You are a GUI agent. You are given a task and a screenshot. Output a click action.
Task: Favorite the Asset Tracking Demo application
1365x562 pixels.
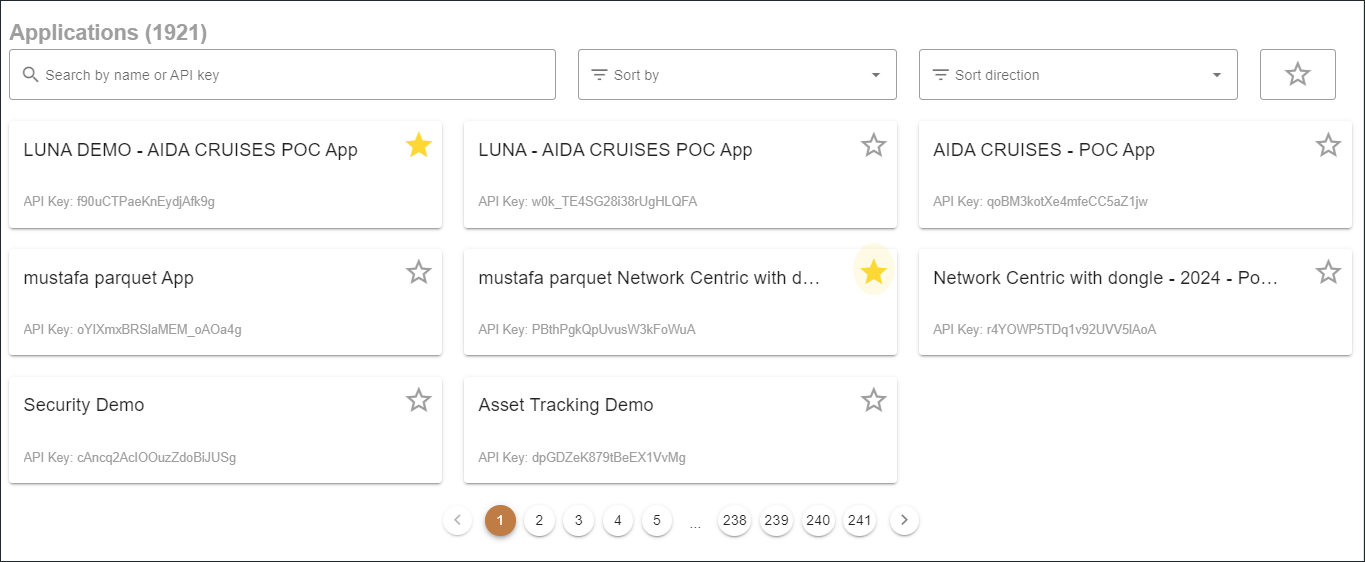(x=874, y=401)
